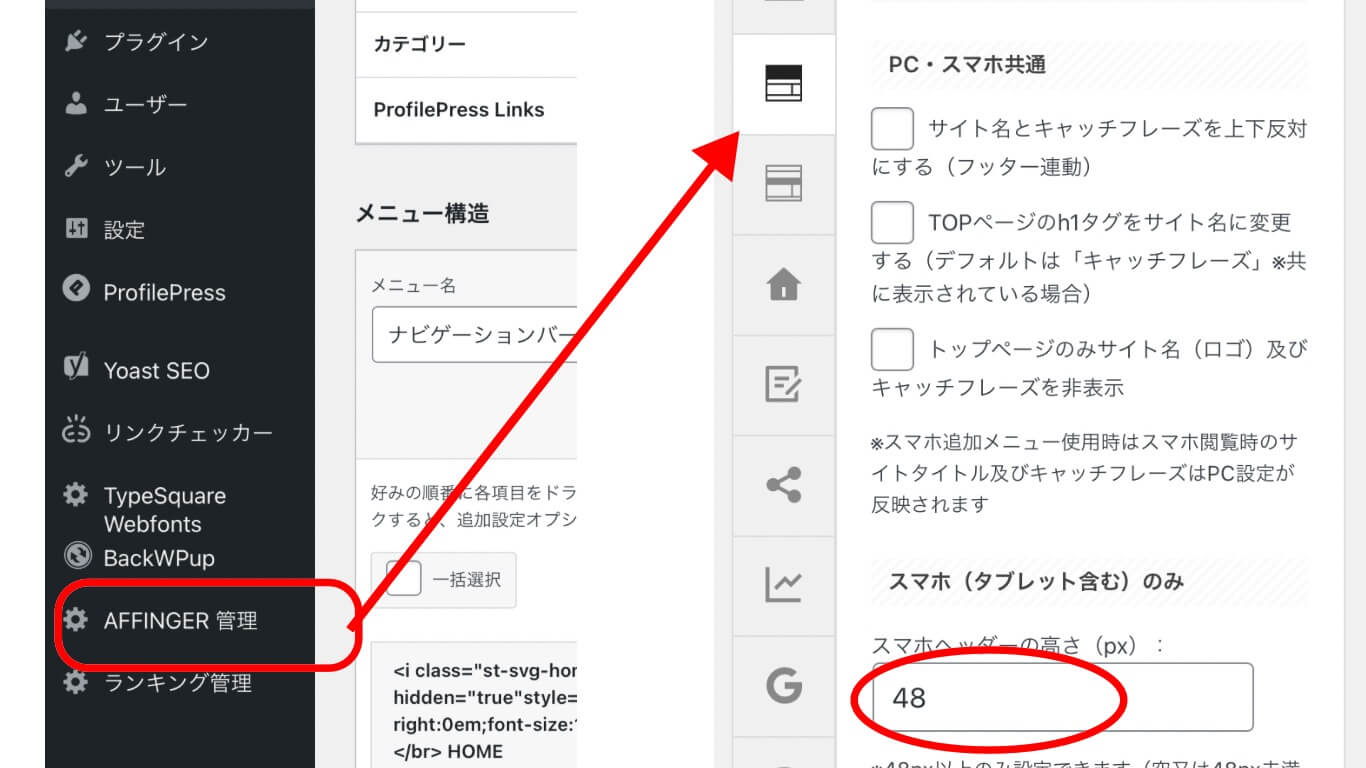1366x768 pixels.
Task: Select the post edit tab icon
Action: pyautogui.click(x=784, y=385)
